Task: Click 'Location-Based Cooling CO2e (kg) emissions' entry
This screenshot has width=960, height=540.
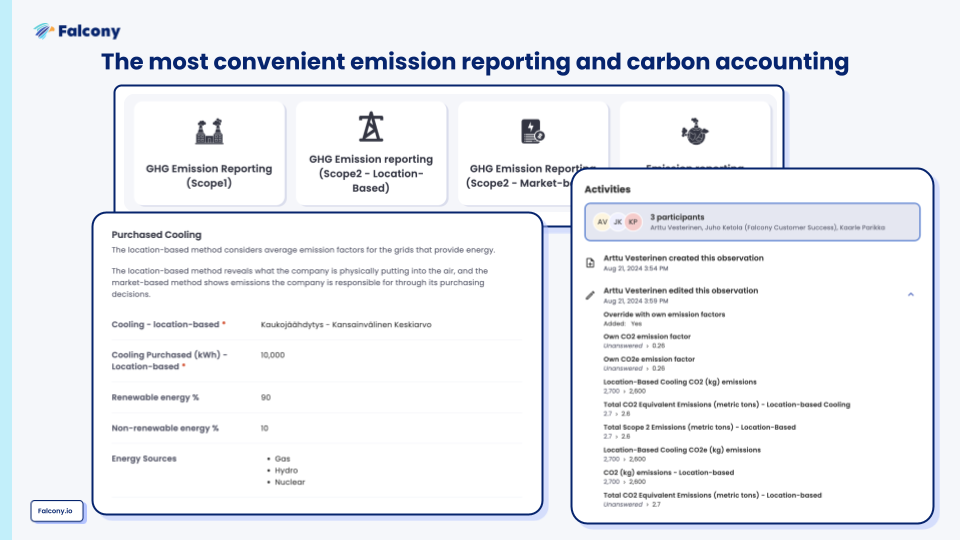Action: [682, 449]
